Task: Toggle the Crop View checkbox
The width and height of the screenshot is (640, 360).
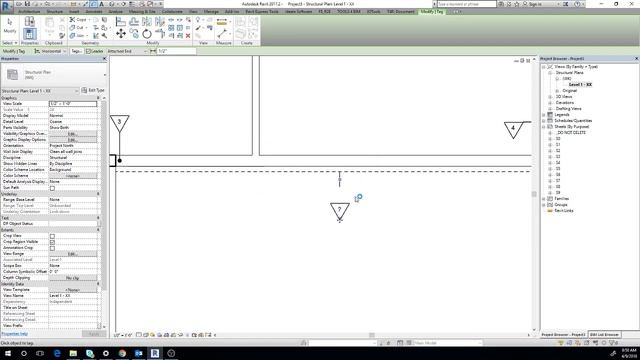Action: tap(52, 236)
